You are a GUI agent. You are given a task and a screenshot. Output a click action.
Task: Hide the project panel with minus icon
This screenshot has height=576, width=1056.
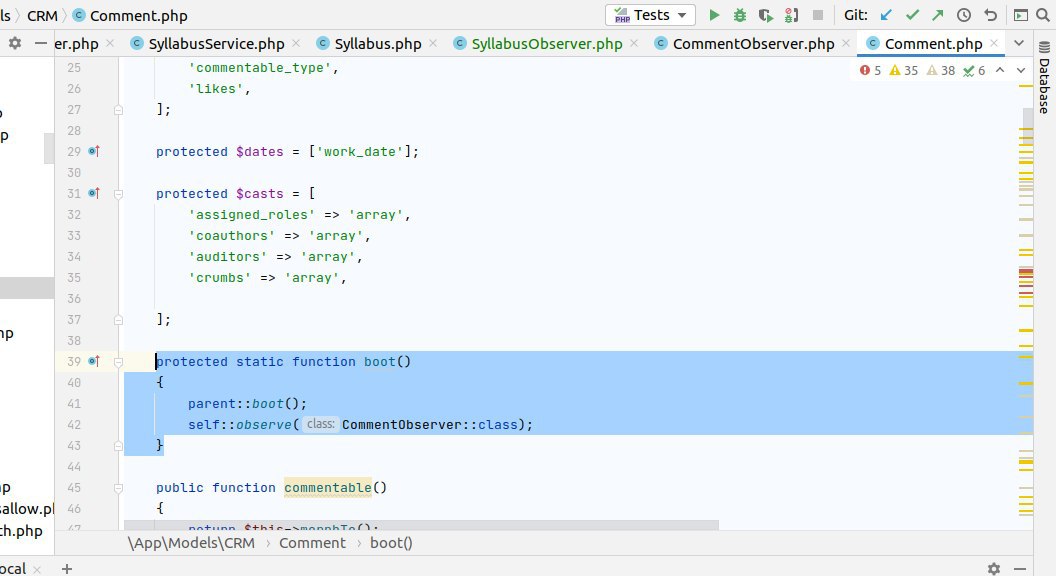point(40,43)
